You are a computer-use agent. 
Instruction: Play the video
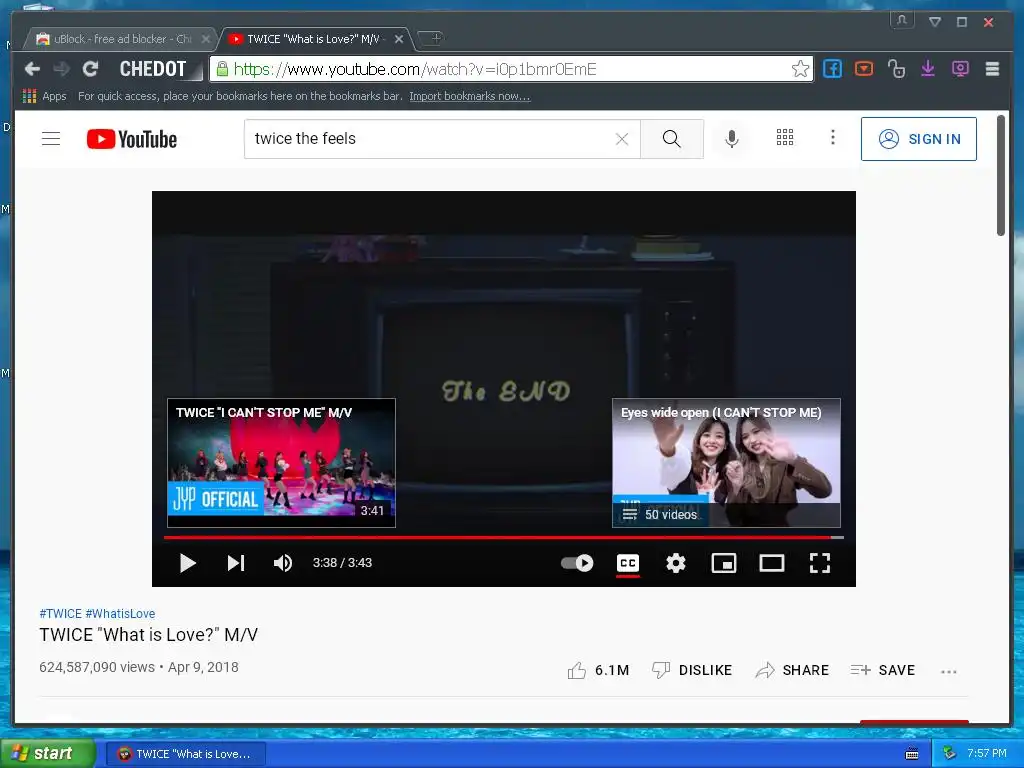tap(187, 563)
